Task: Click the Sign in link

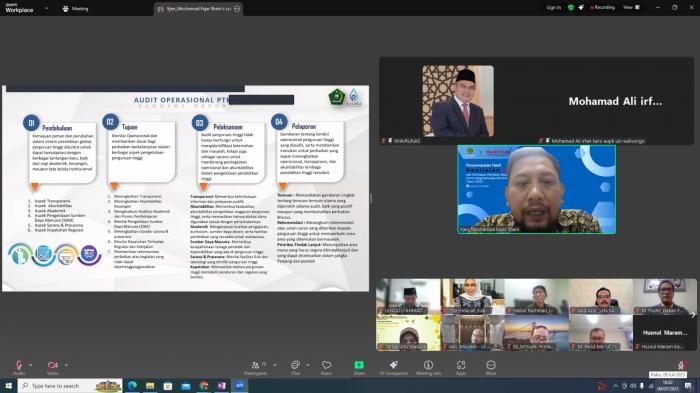Action: [x=554, y=8]
